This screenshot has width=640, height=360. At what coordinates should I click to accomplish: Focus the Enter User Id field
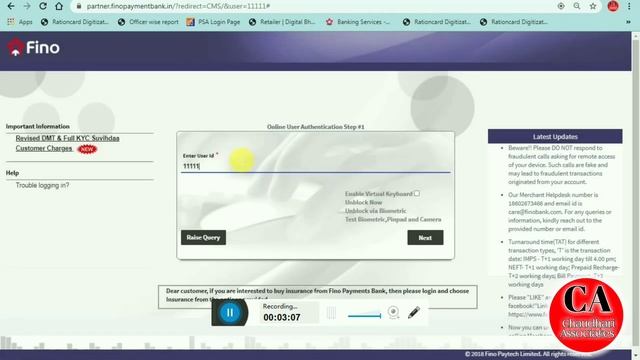[x=316, y=166]
